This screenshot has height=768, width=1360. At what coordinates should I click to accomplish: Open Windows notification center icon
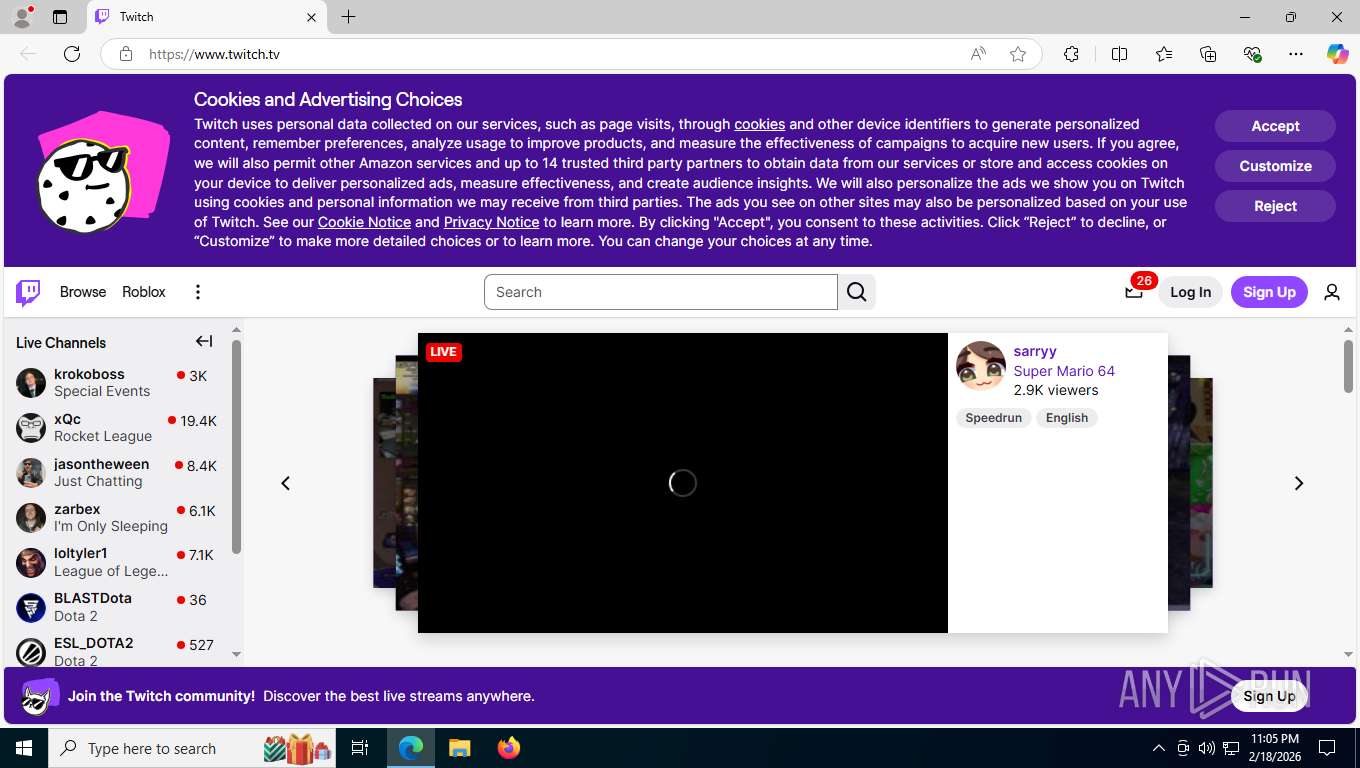coord(1327,748)
